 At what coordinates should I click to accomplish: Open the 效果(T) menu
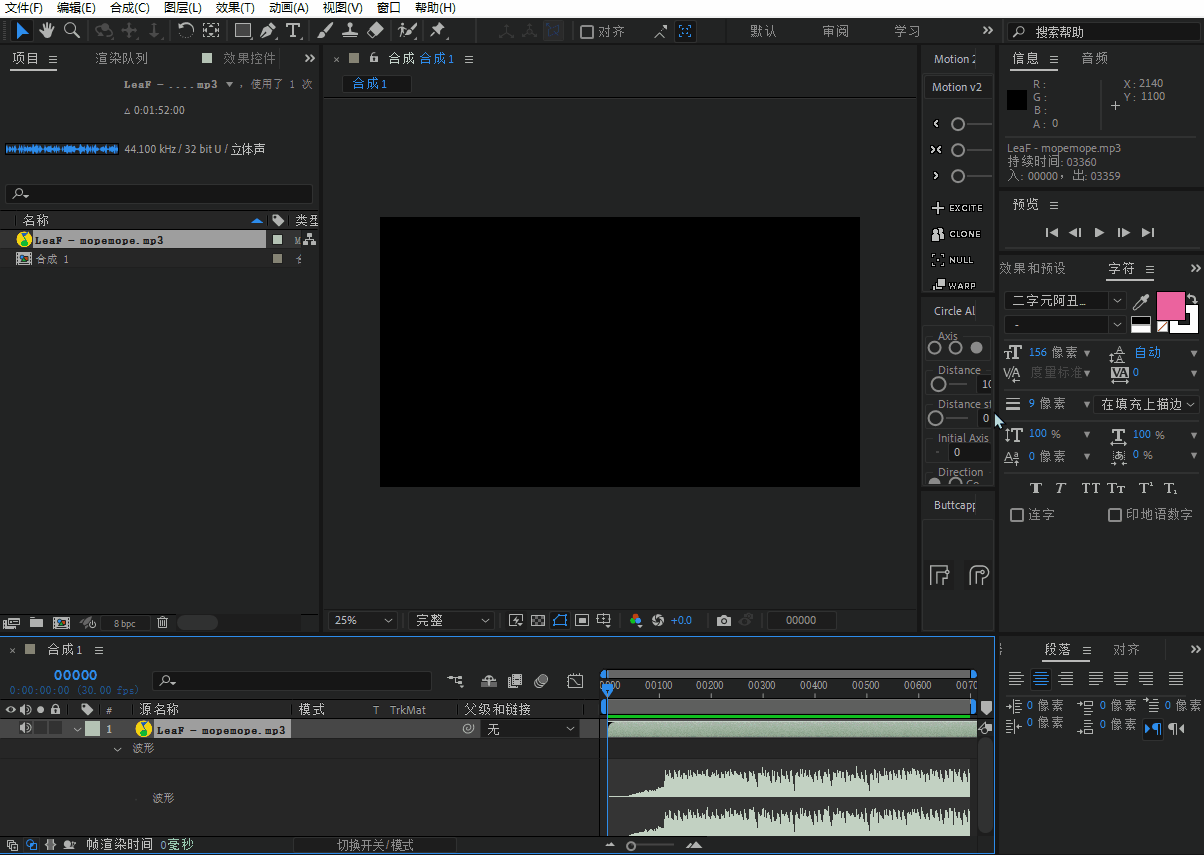(235, 8)
